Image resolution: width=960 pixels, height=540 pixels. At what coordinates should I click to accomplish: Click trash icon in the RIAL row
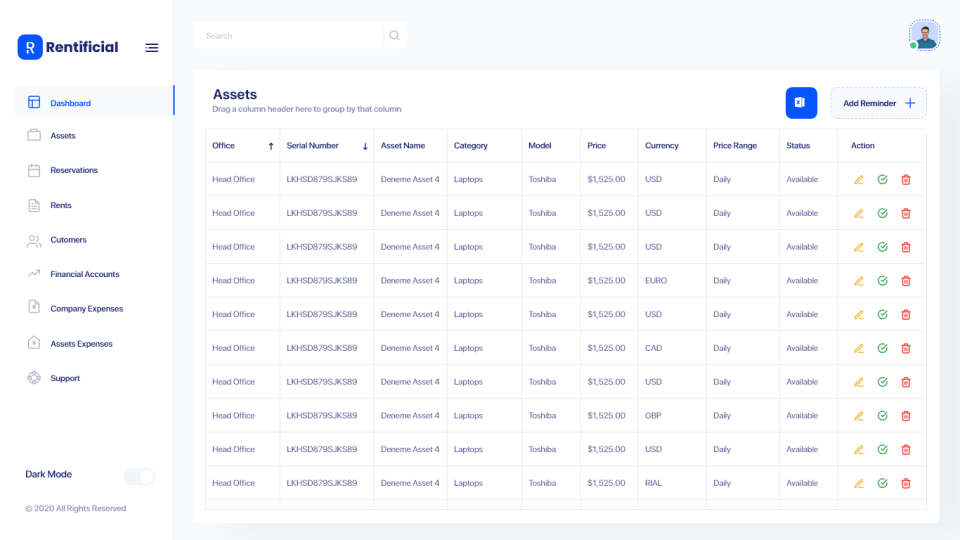coord(906,483)
